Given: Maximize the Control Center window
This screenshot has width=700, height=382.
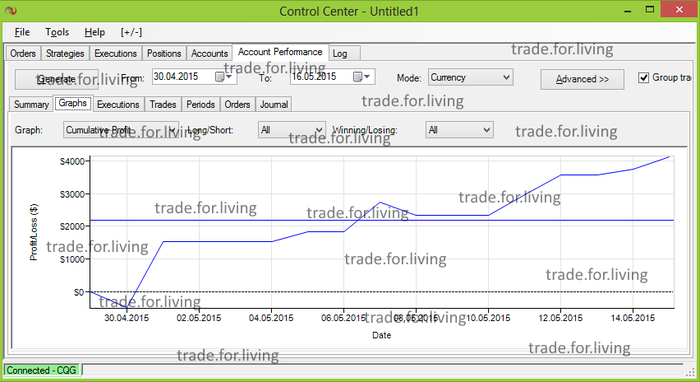Looking at the screenshot, I should coord(650,10).
